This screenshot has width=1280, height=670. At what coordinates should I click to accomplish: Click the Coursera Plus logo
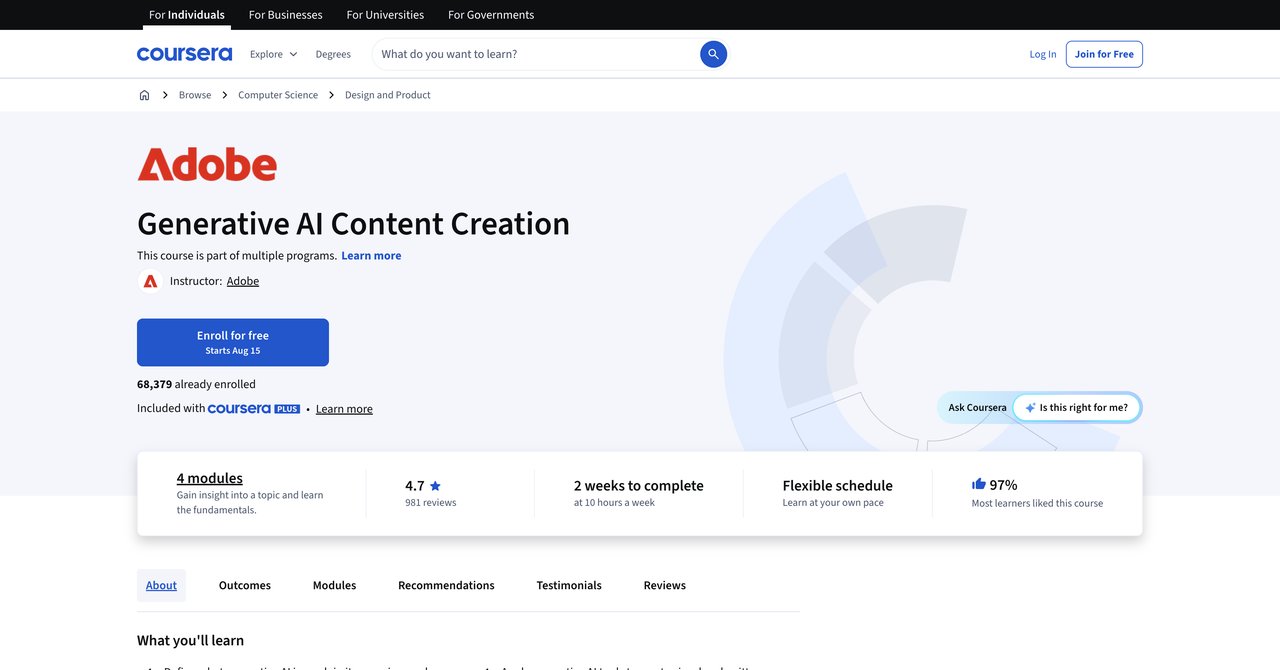[254, 409]
